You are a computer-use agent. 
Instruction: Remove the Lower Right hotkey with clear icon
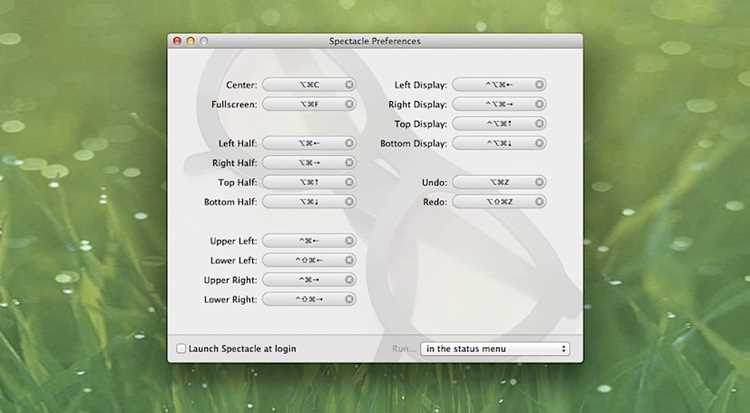click(x=349, y=299)
